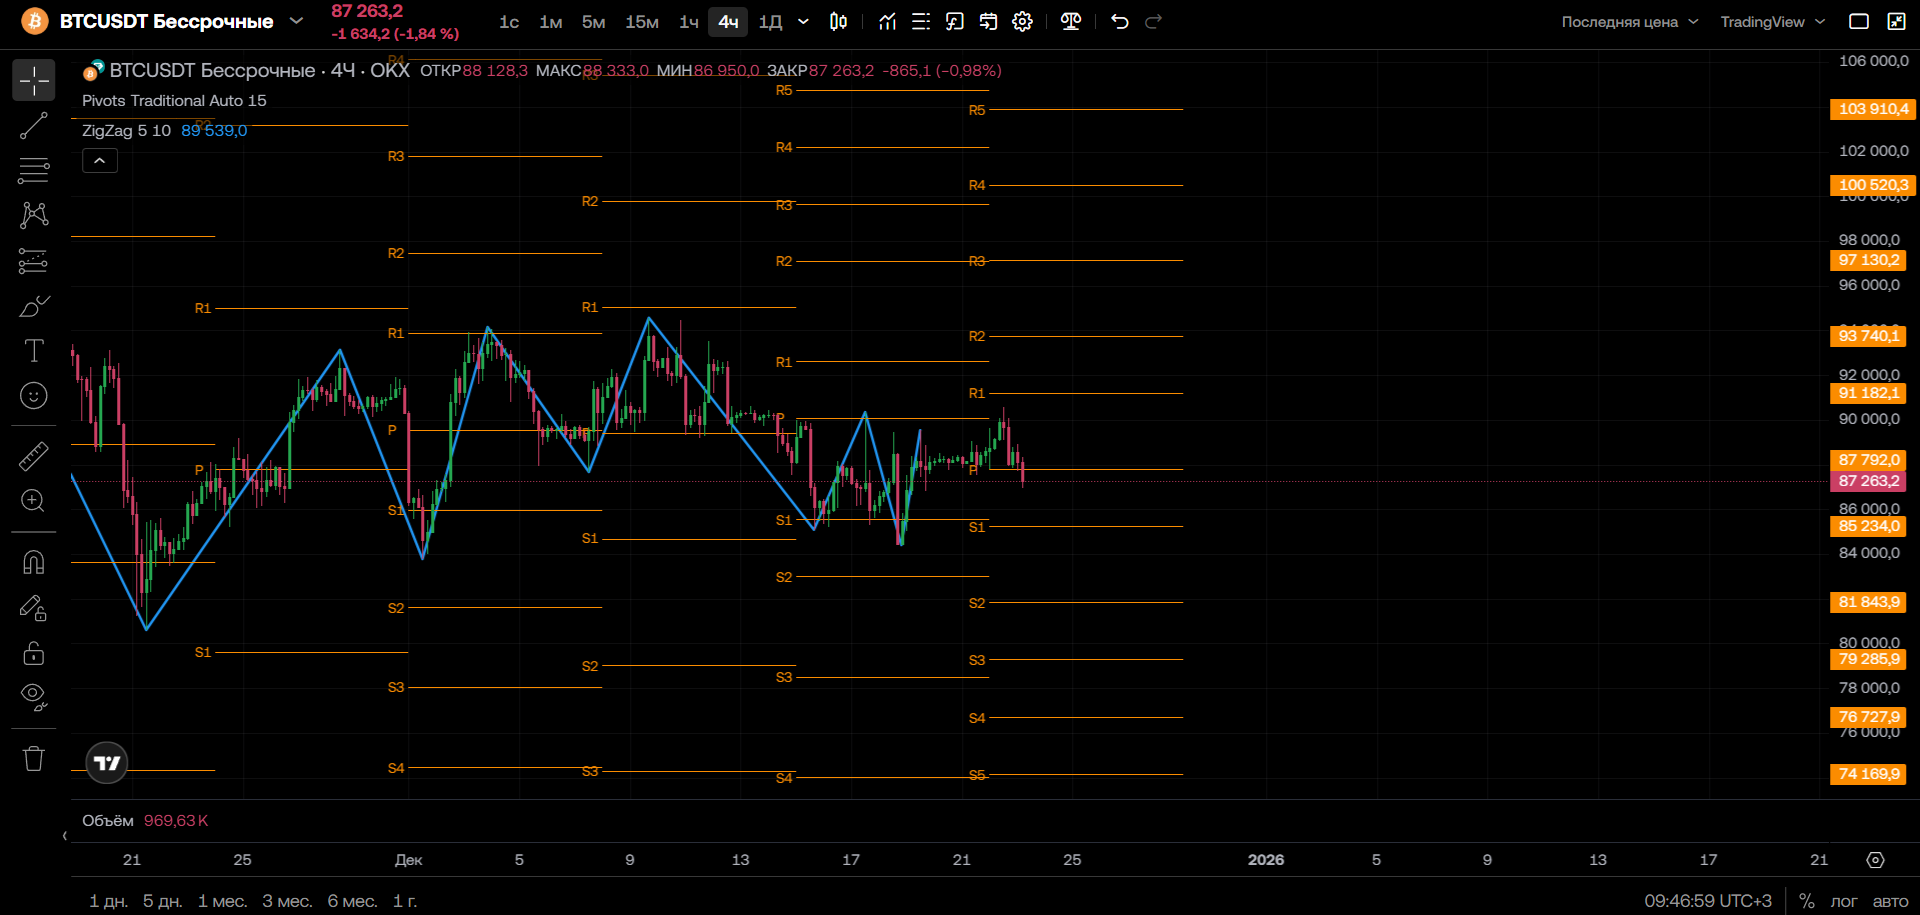Select the ruler measure tool
Screen dimensions: 1920x915
tap(34, 456)
